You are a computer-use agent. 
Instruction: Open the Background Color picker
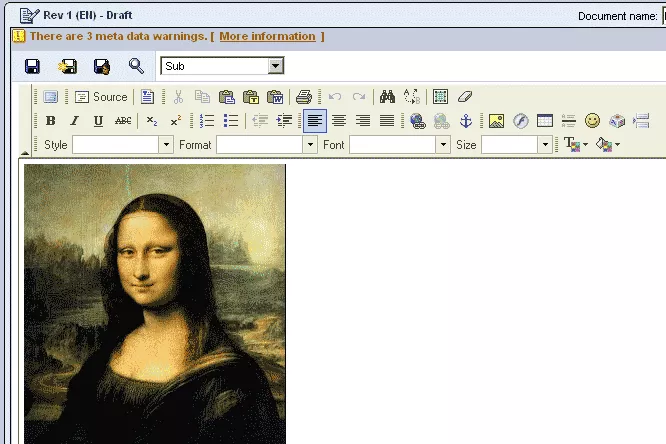point(608,144)
